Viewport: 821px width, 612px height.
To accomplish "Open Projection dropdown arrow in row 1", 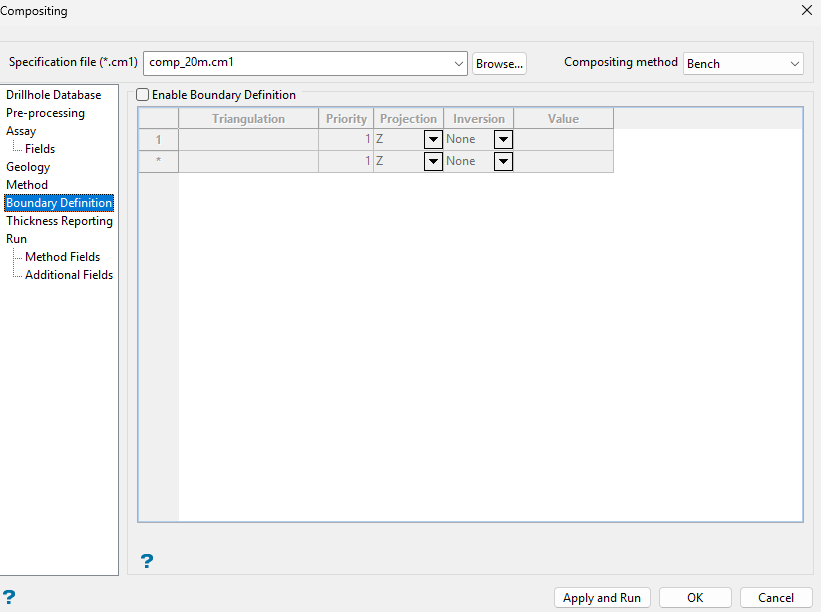I will pos(433,140).
